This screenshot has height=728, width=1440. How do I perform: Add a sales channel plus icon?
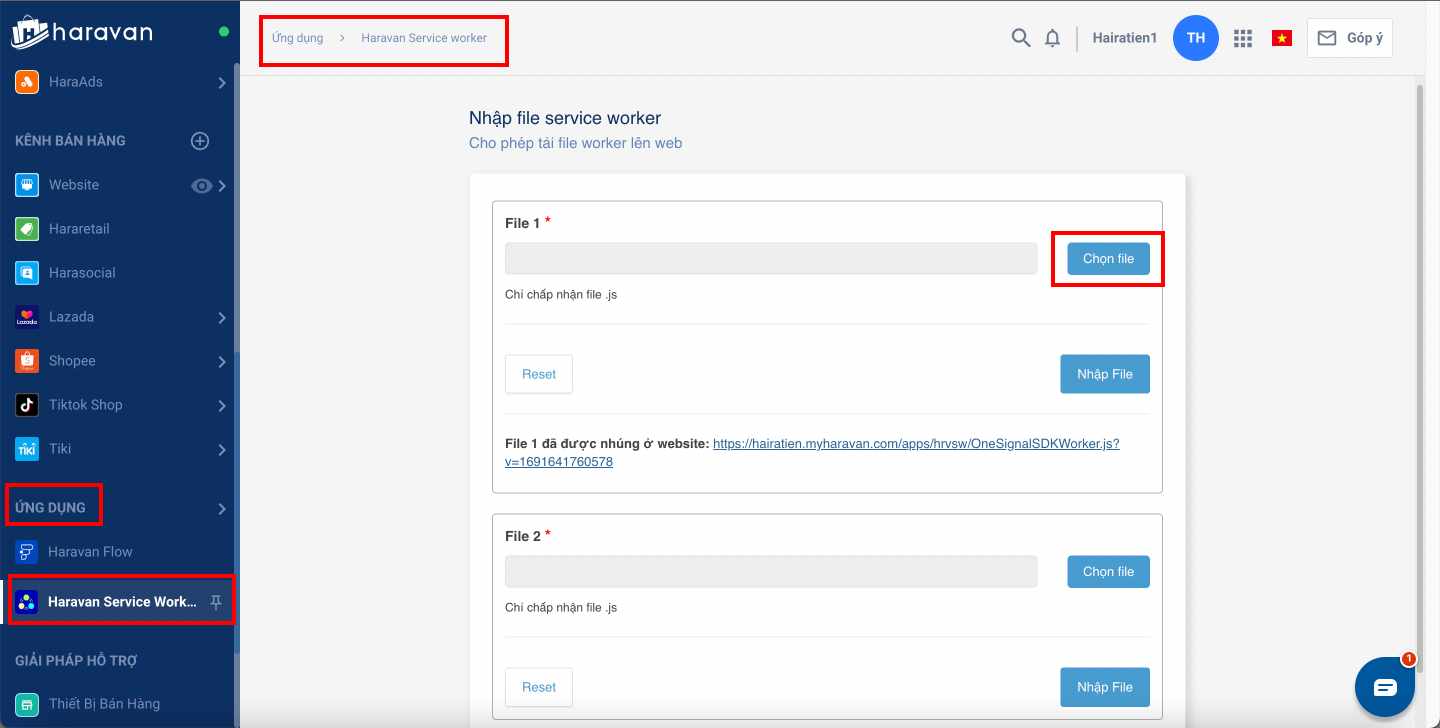coord(200,141)
